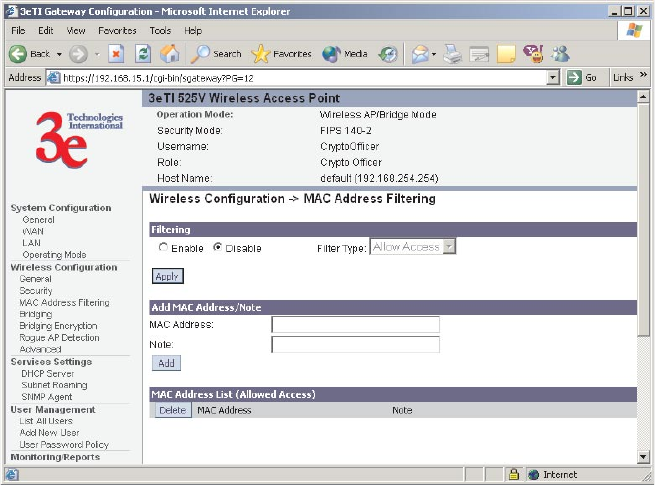The image size is (655, 485).
Task: Open Operating Mode sidebar link
Action: pos(54,255)
